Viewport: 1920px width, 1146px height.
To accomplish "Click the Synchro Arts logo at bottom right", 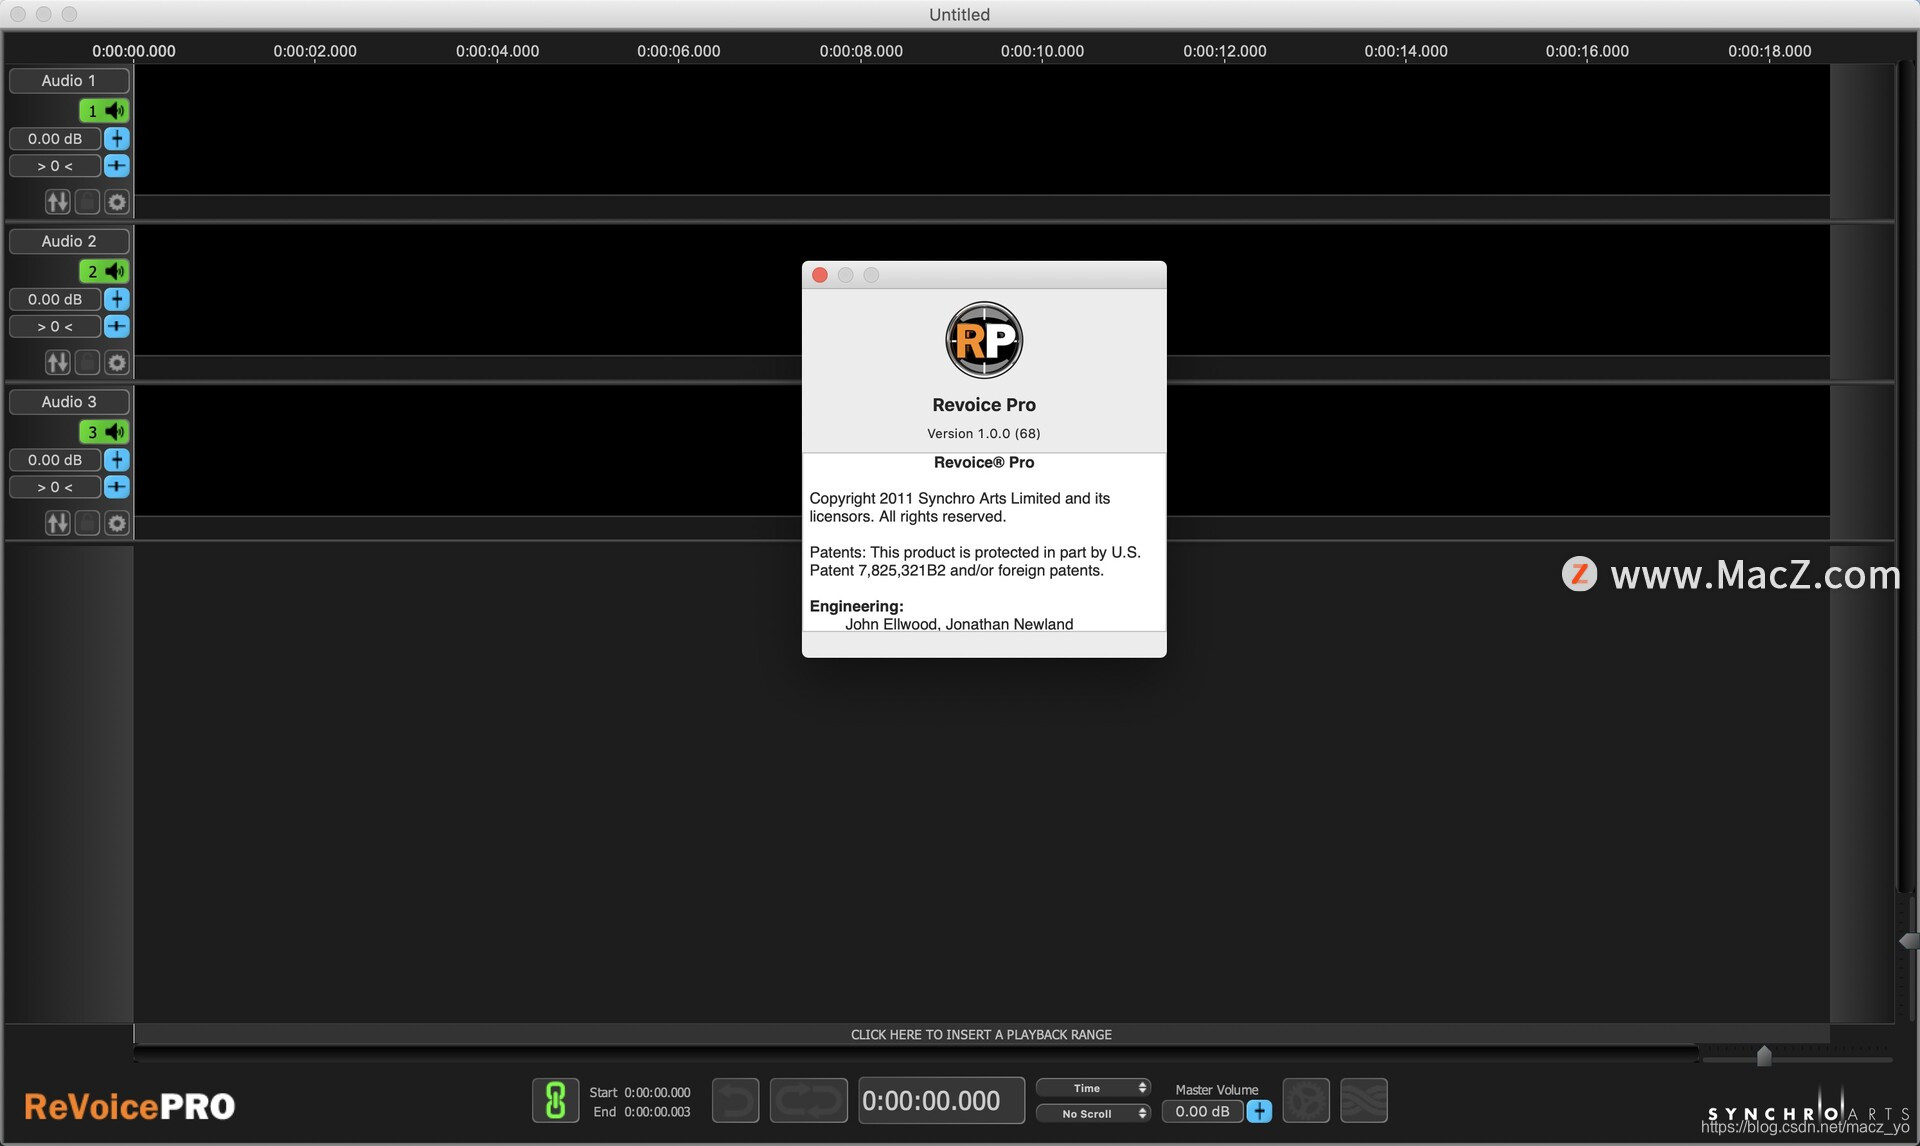I will pos(1808,1105).
